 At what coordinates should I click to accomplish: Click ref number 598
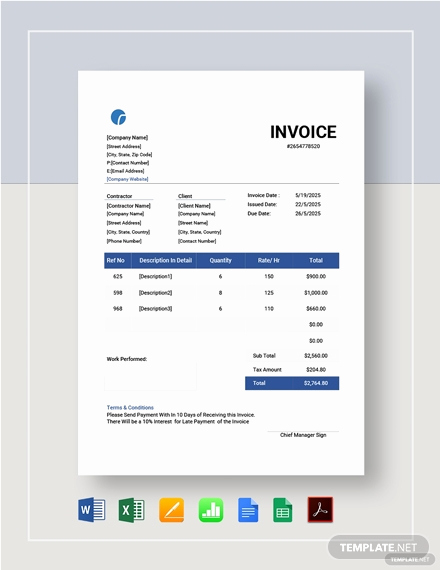tap(118, 293)
